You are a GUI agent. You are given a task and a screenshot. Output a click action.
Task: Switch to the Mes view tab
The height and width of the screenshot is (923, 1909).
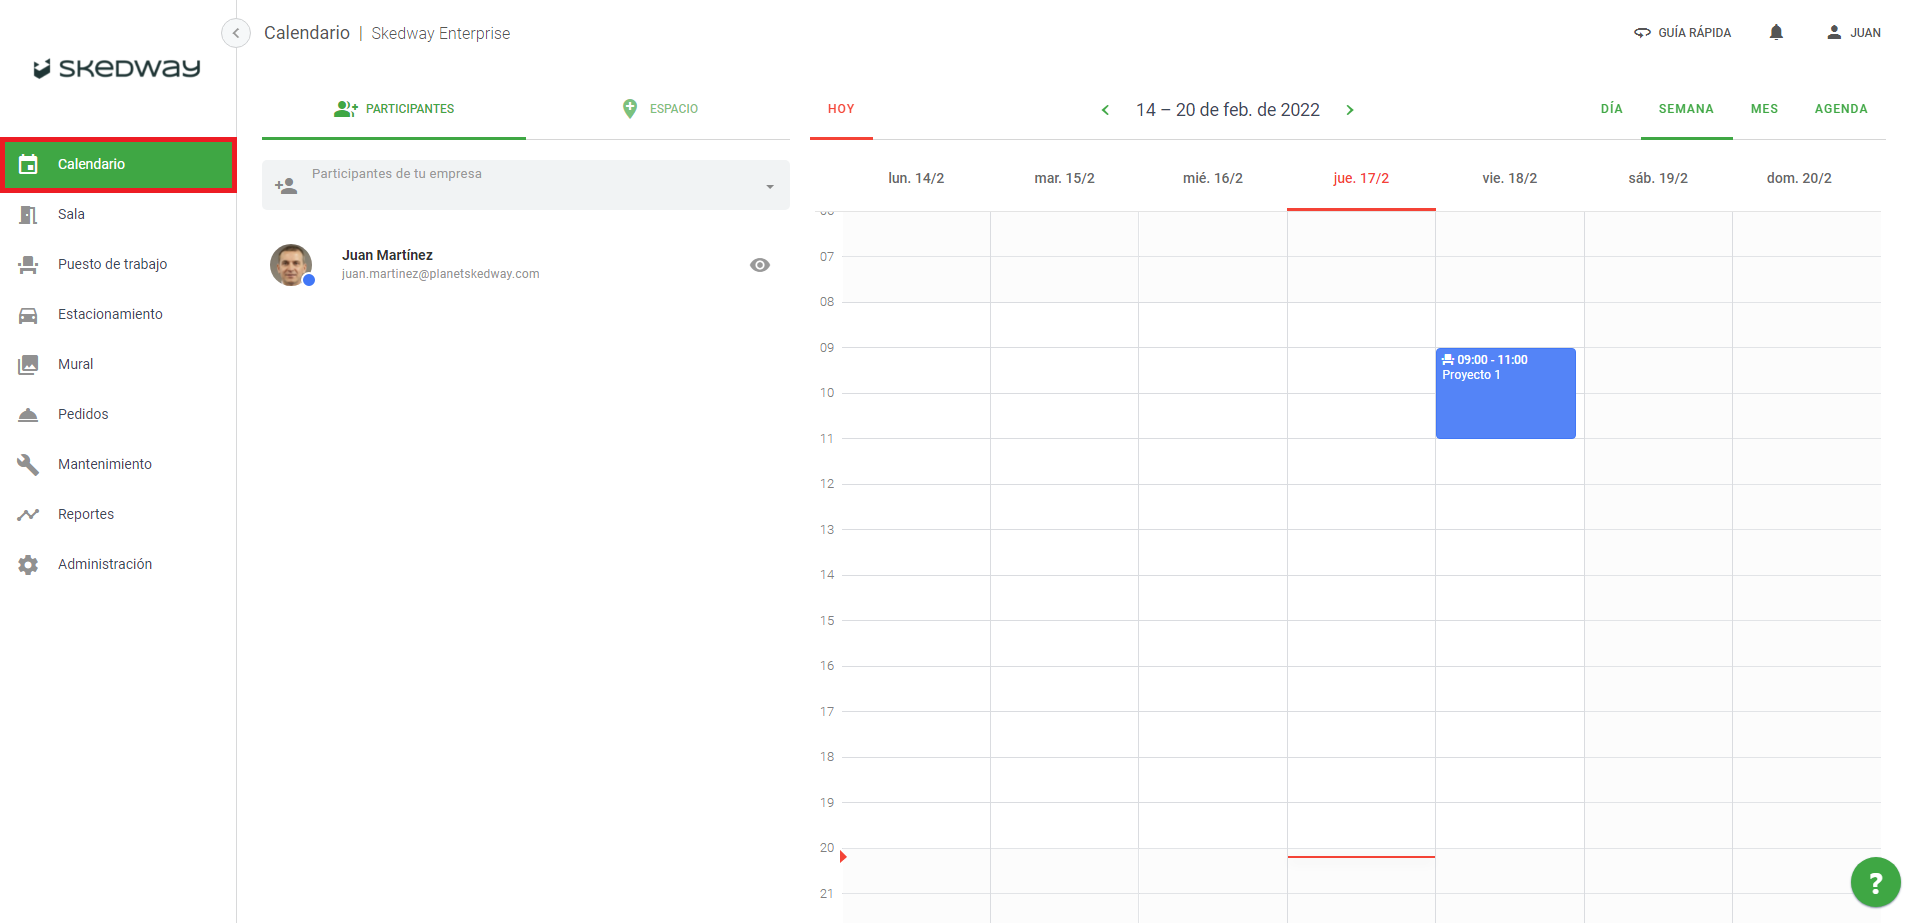pyautogui.click(x=1764, y=109)
